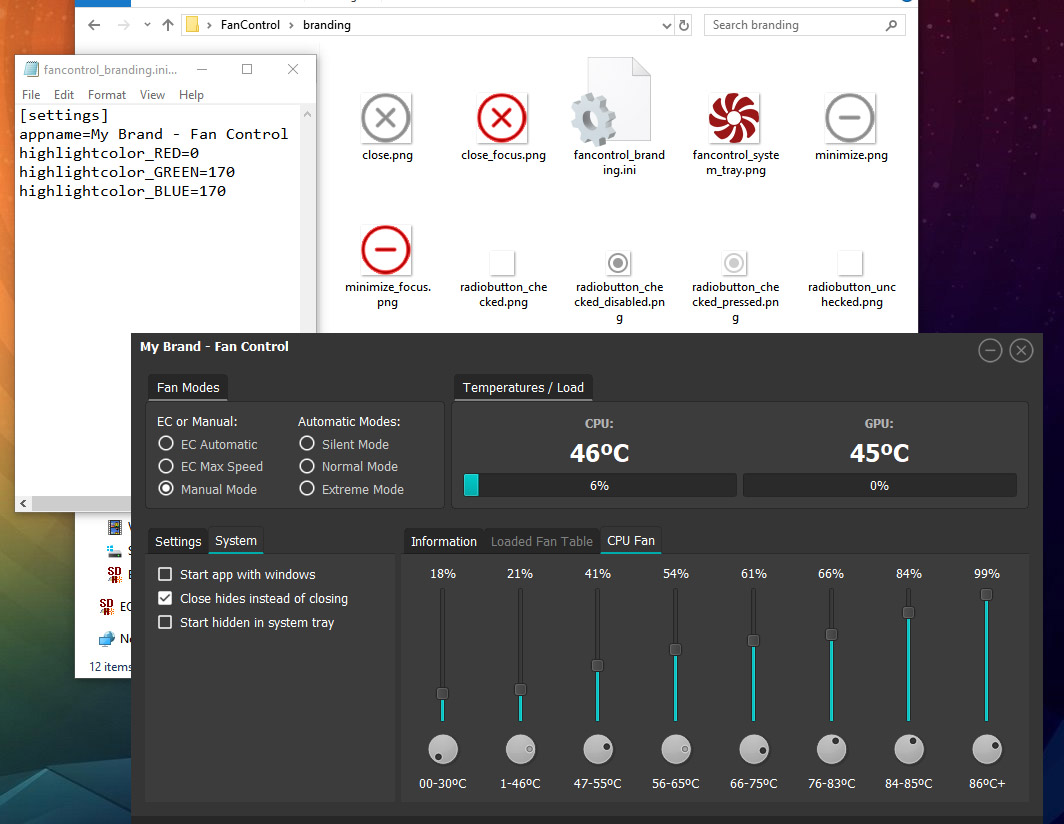Select Normal Mode radio button
This screenshot has width=1064, height=824.
click(307, 466)
